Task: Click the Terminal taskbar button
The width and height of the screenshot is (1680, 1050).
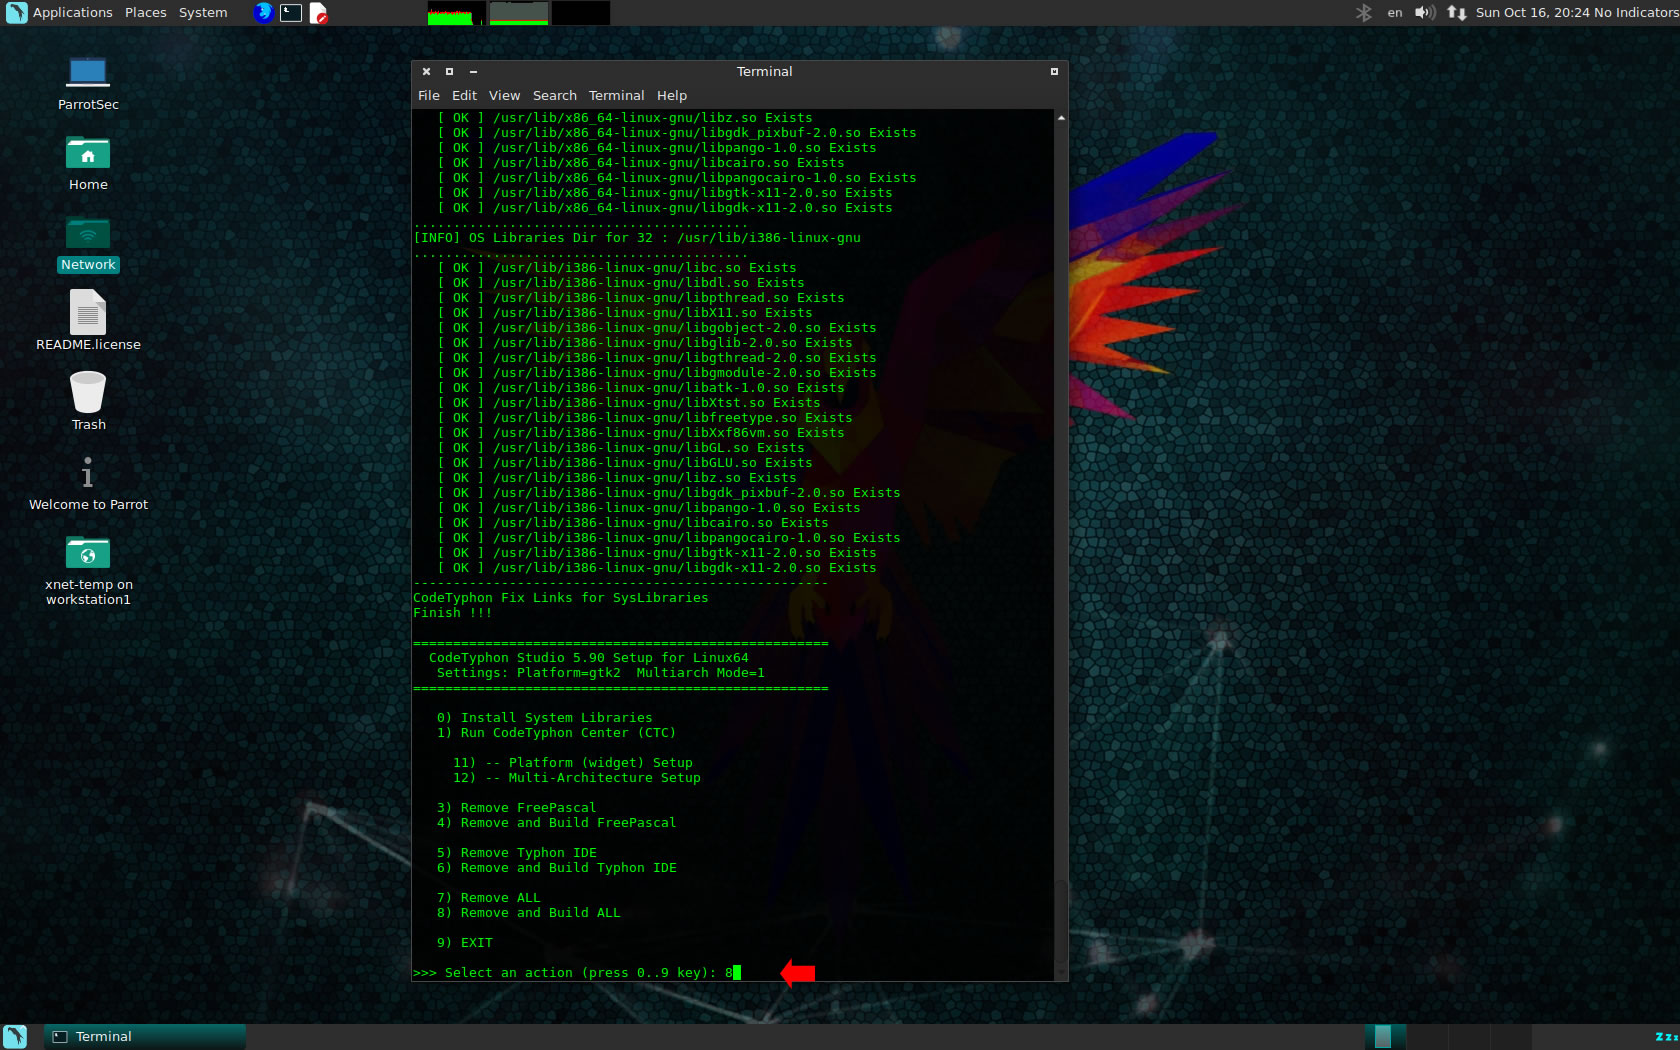Action: pyautogui.click(x=145, y=1036)
